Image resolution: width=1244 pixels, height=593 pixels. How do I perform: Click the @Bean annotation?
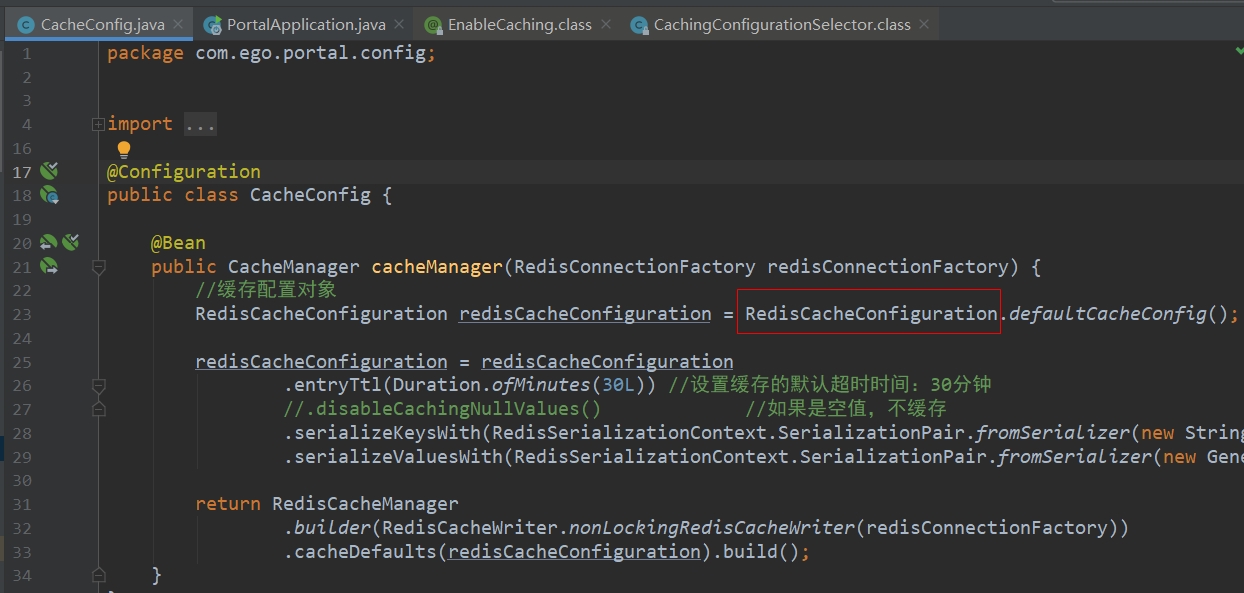[x=178, y=243]
